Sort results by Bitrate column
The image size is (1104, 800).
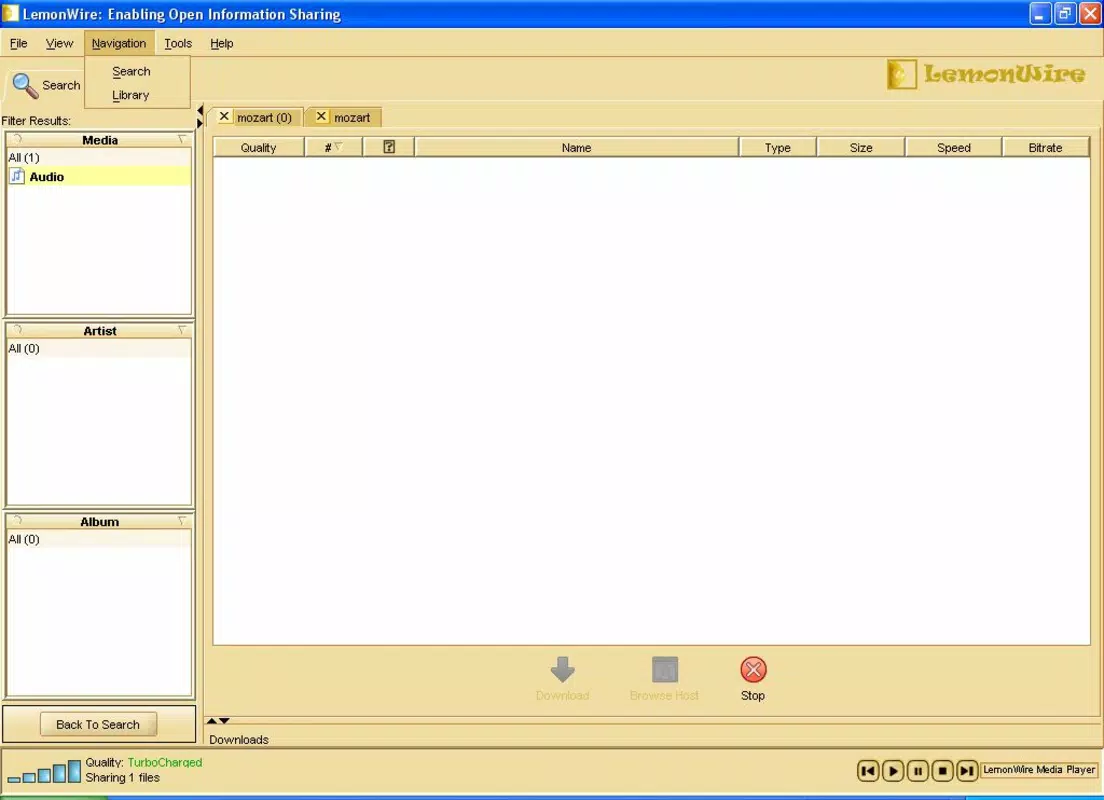tap(1046, 147)
